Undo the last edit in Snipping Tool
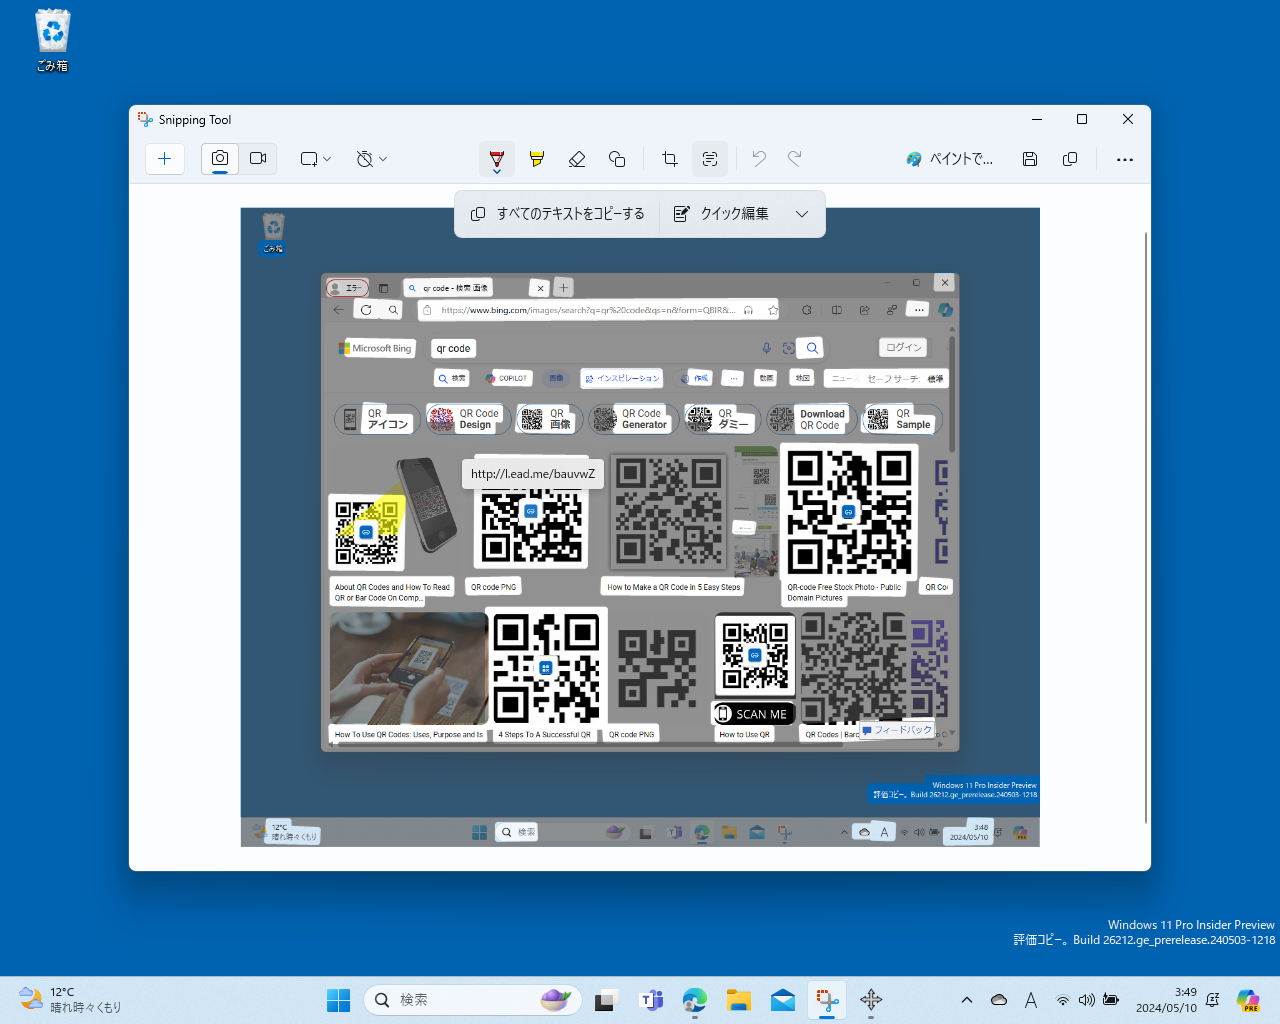Screen dimensions: 1280x1024 tap(759, 159)
